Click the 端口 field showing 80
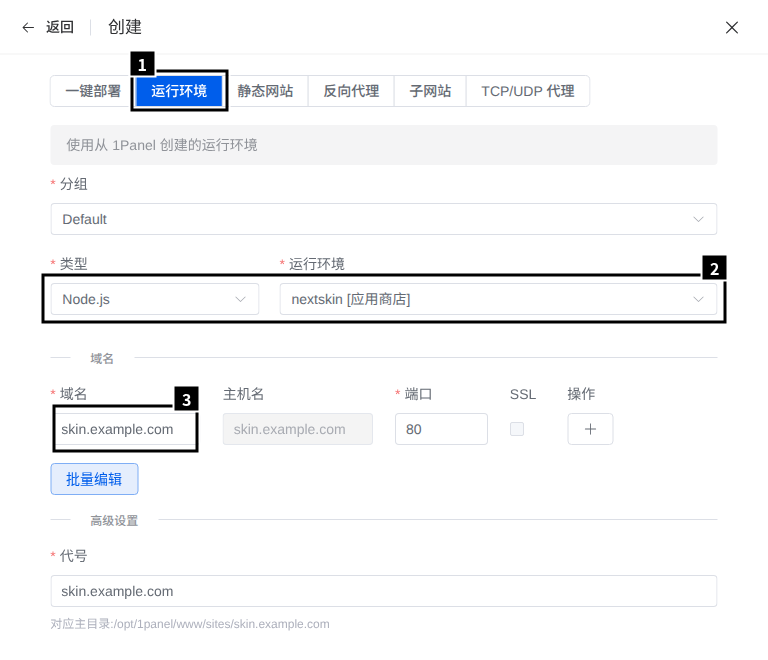 tap(441, 429)
